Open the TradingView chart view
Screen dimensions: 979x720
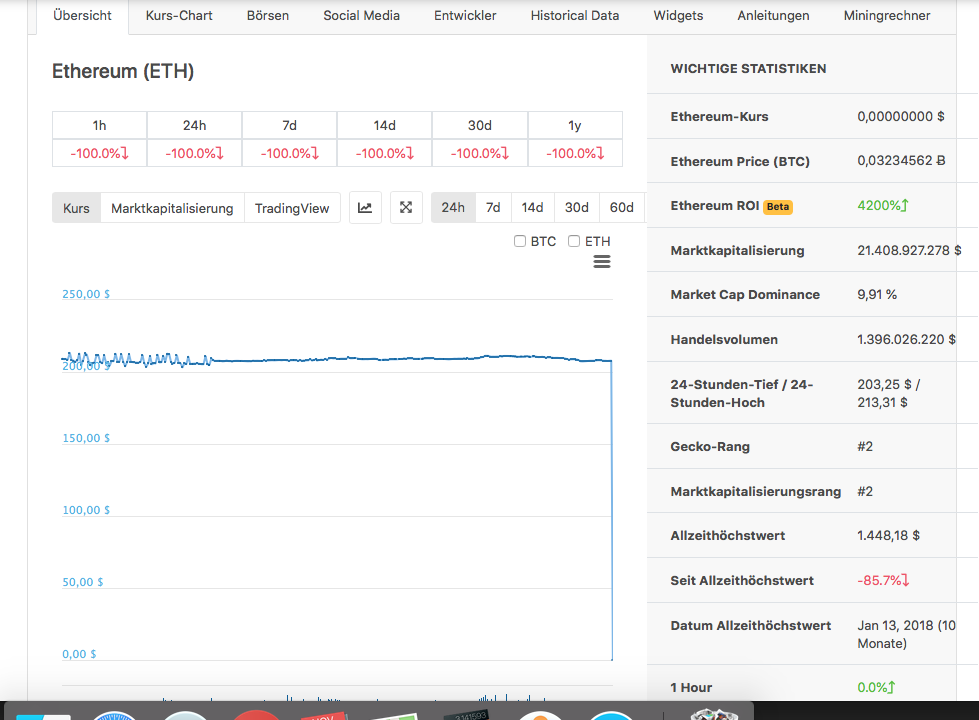tap(293, 207)
